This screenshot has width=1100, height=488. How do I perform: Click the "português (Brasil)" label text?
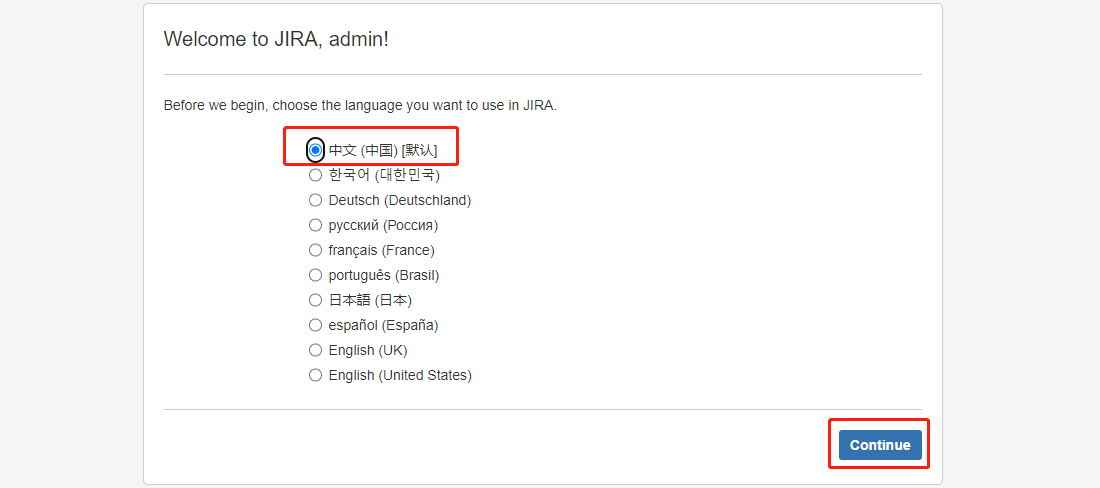click(384, 276)
